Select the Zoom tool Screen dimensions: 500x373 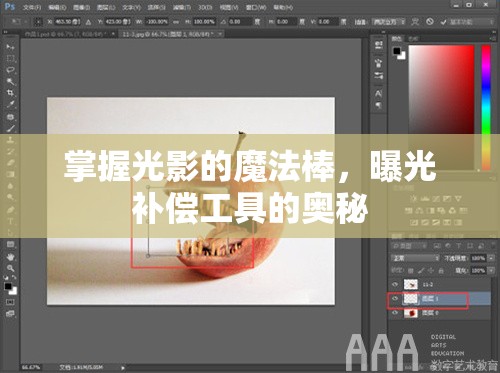coord(10,268)
